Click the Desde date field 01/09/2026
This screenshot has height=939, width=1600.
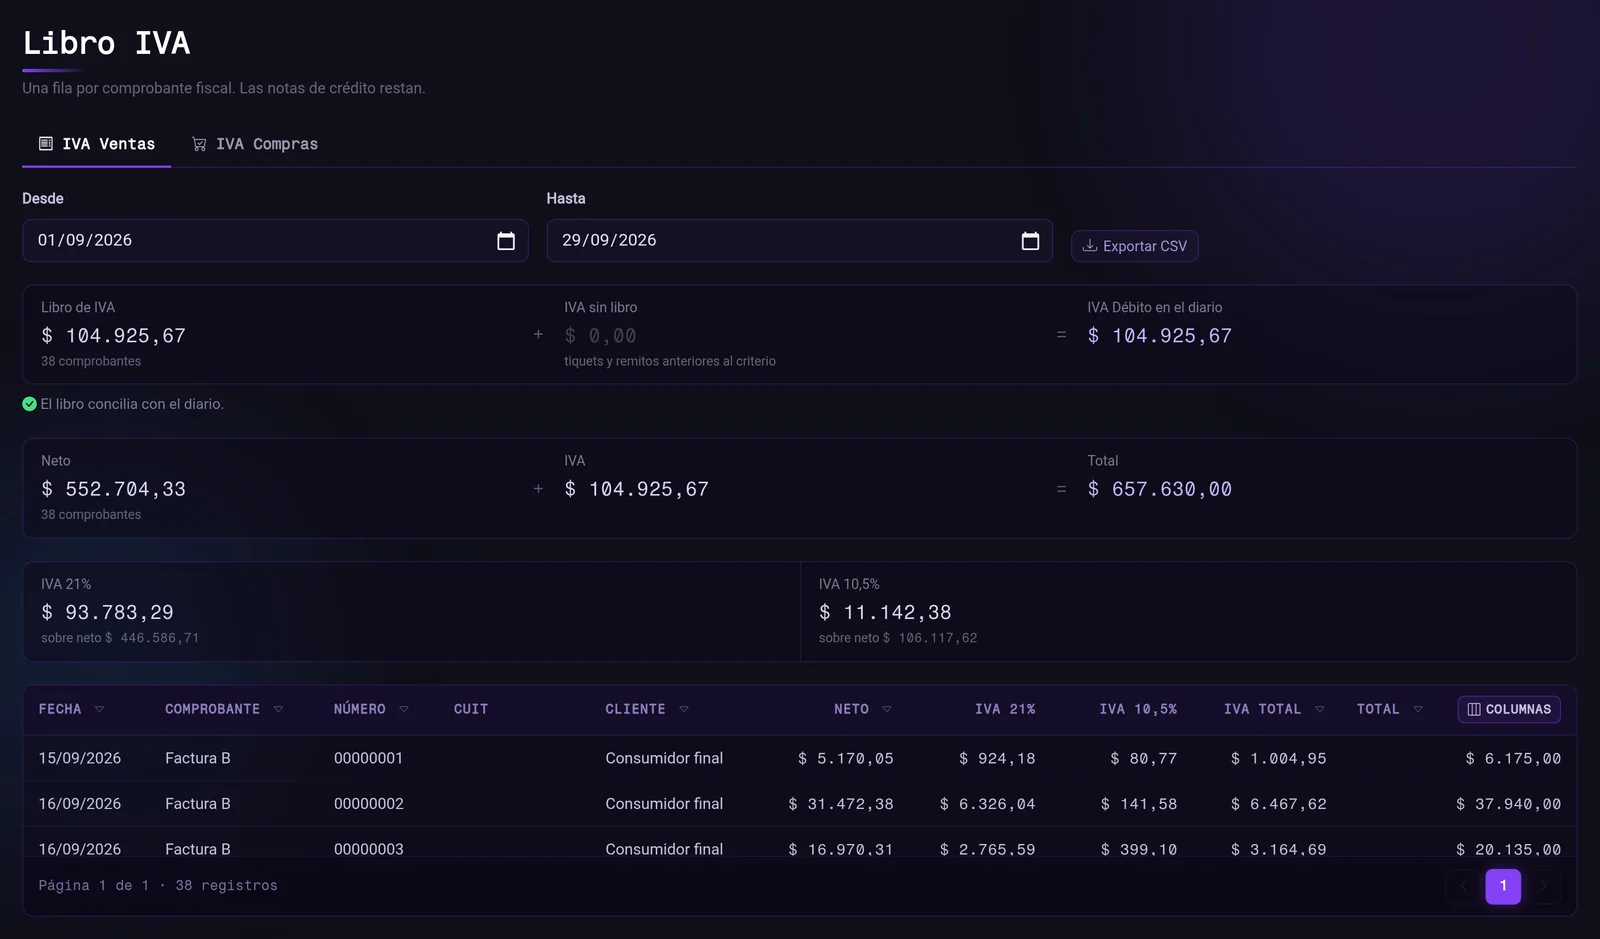(275, 241)
